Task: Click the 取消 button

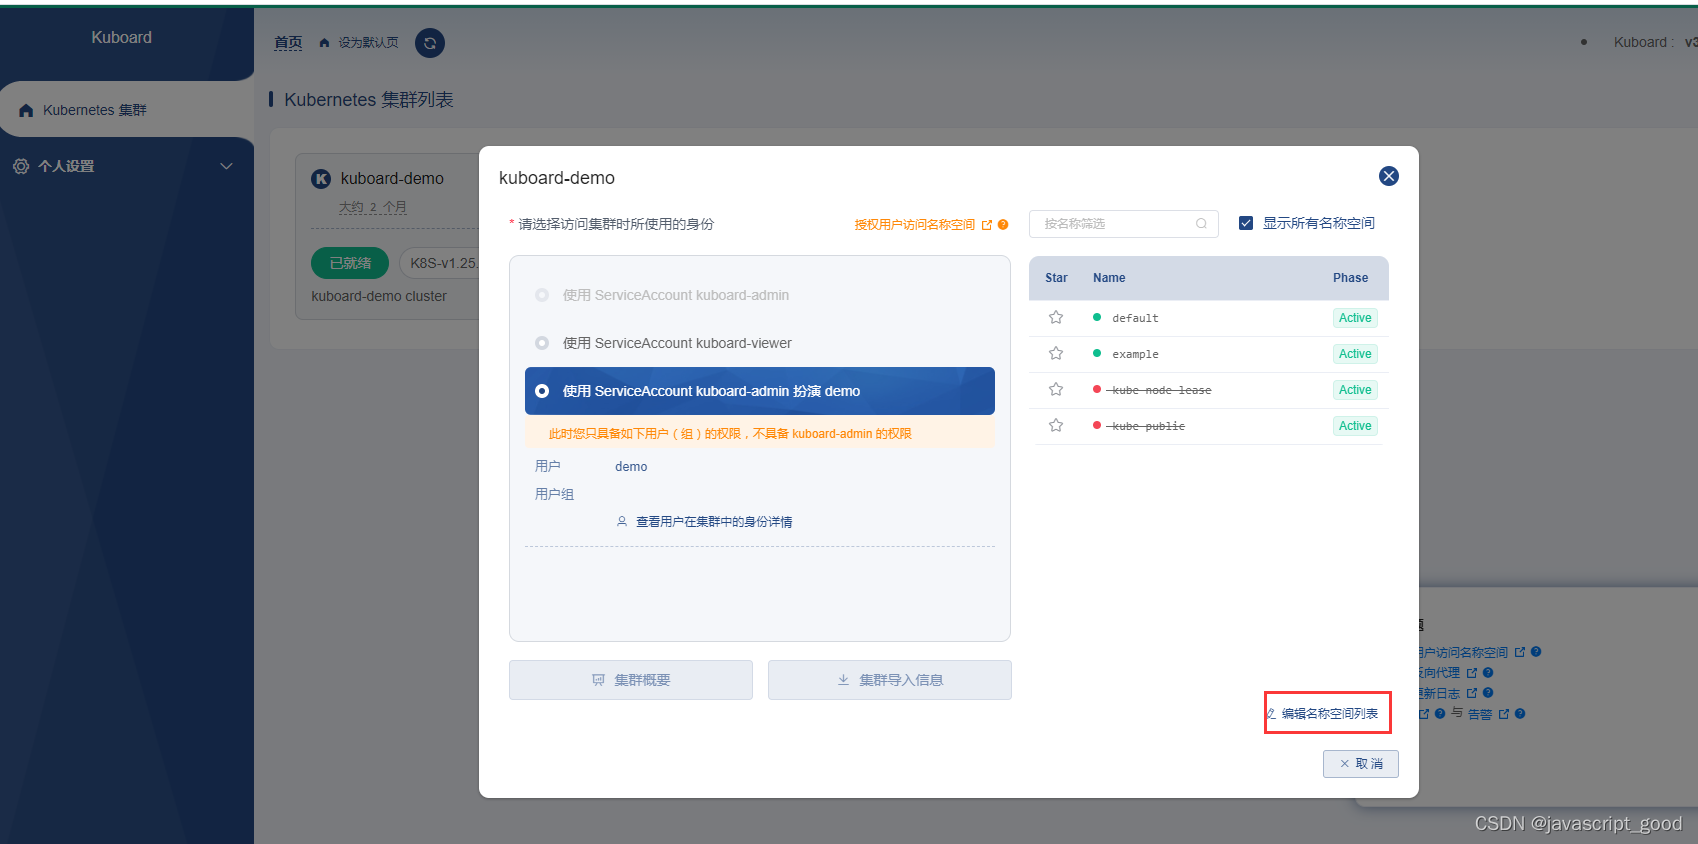Action: point(1361,764)
